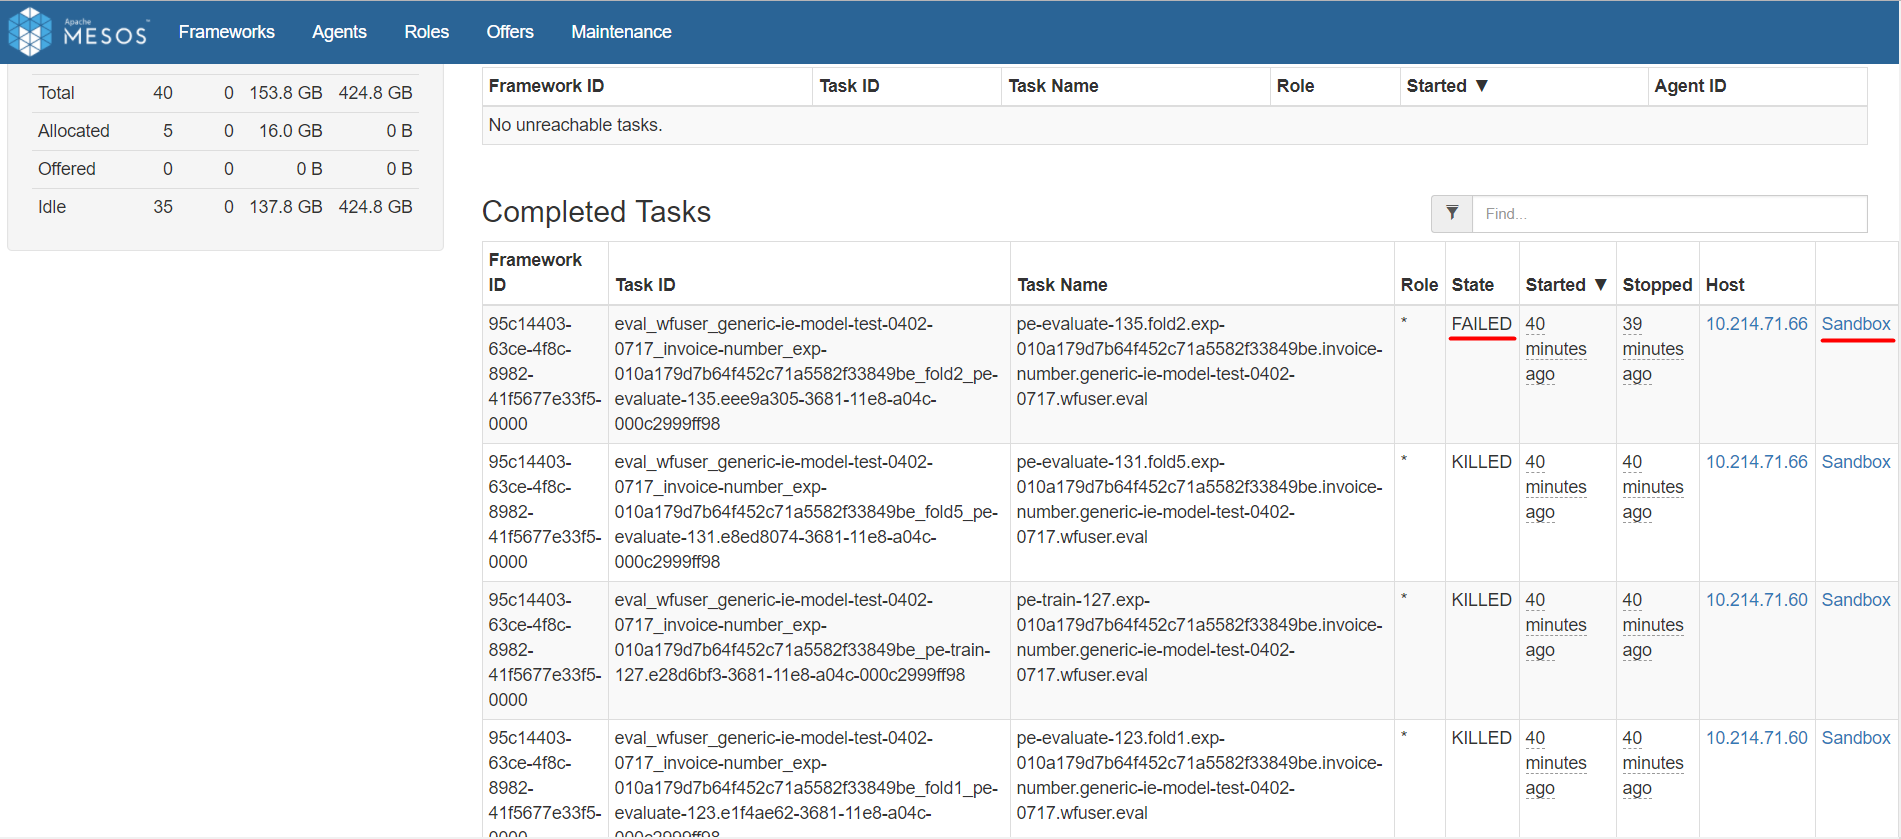Image resolution: width=1901 pixels, height=839 pixels.
Task: Click the 'No unreachable tasks.' message
Action: point(575,125)
